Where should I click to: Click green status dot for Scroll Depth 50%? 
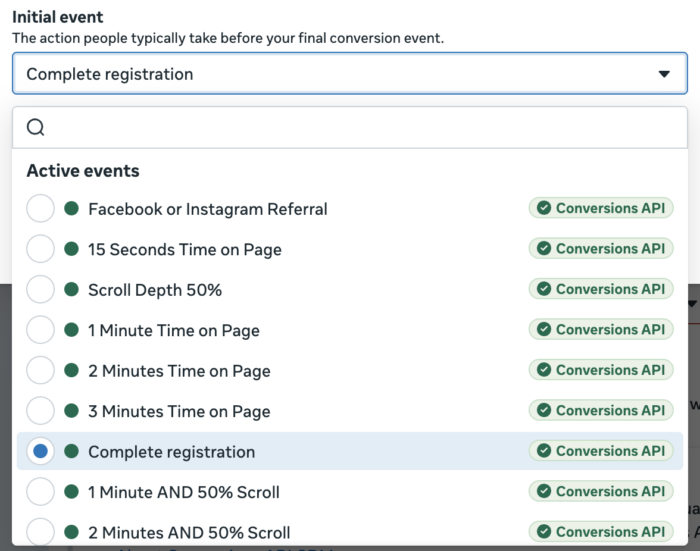pyautogui.click(x=71, y=289)
